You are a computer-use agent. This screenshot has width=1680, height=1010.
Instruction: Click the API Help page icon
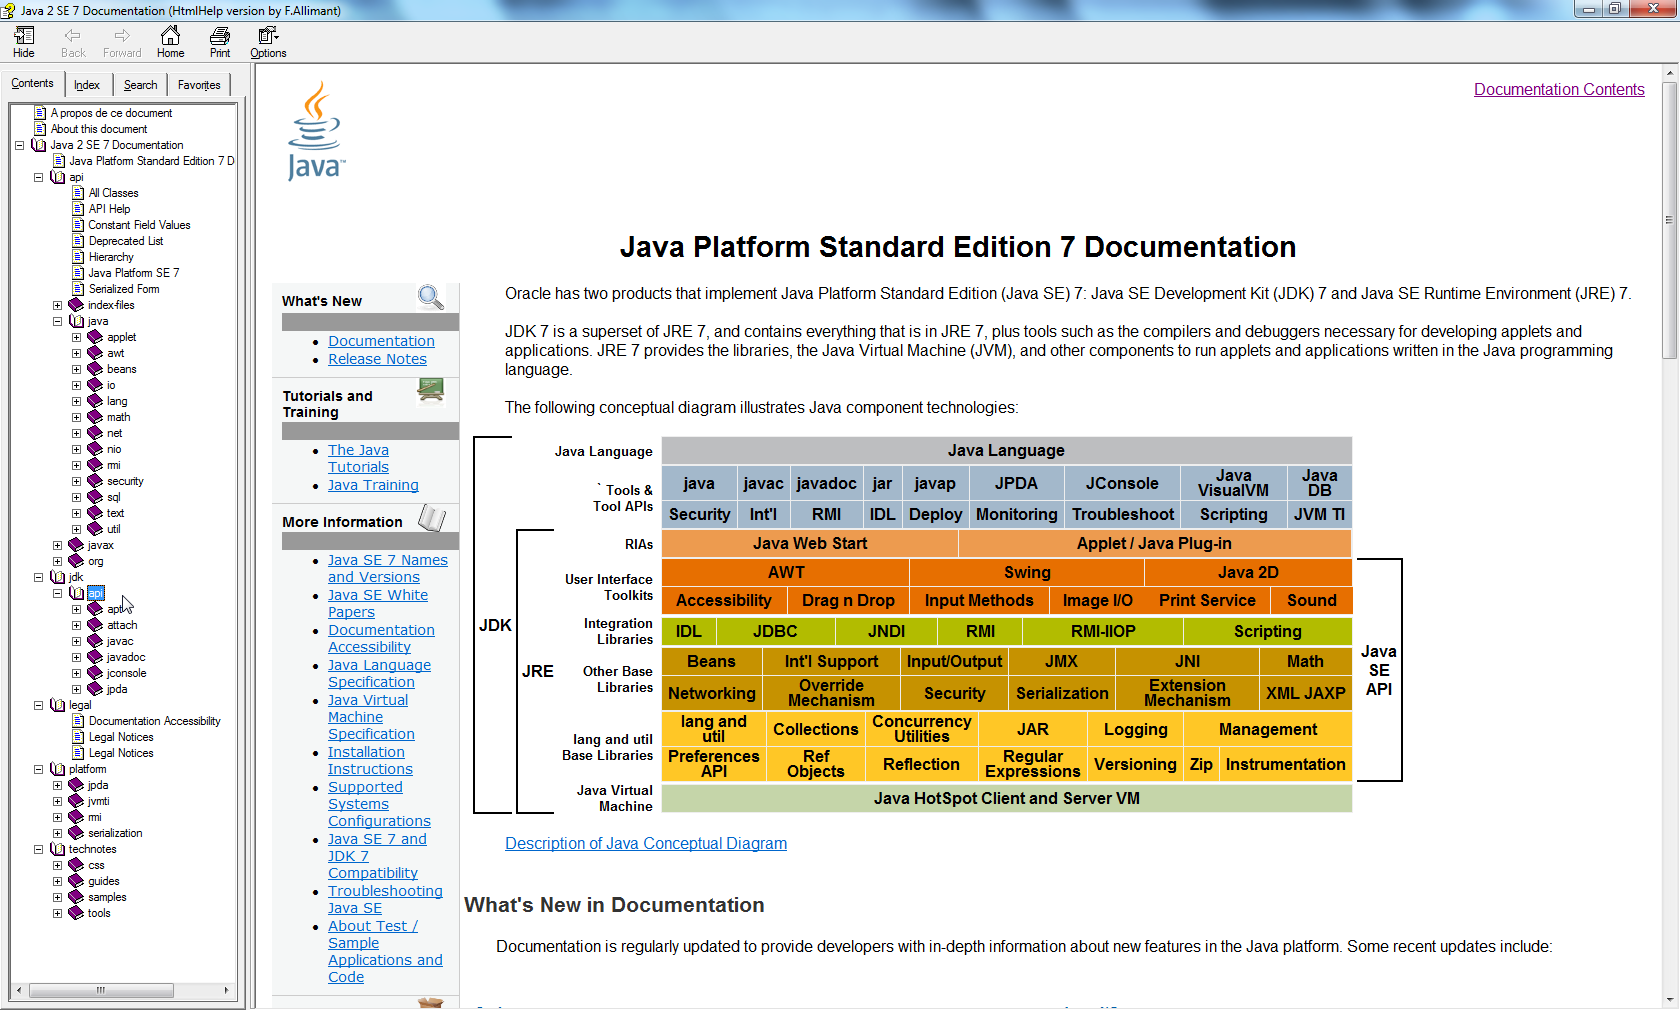[78, 209]
